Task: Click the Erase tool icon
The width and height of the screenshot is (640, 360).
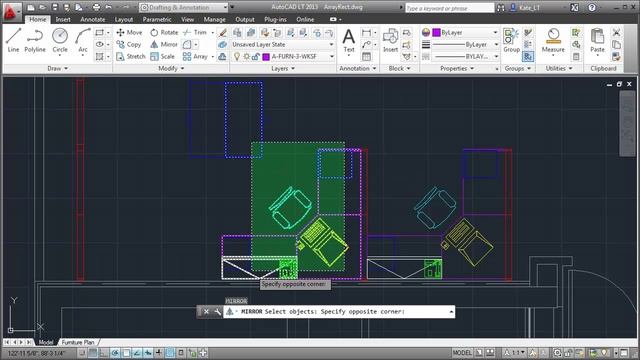Action: click(x=222, y=33)
